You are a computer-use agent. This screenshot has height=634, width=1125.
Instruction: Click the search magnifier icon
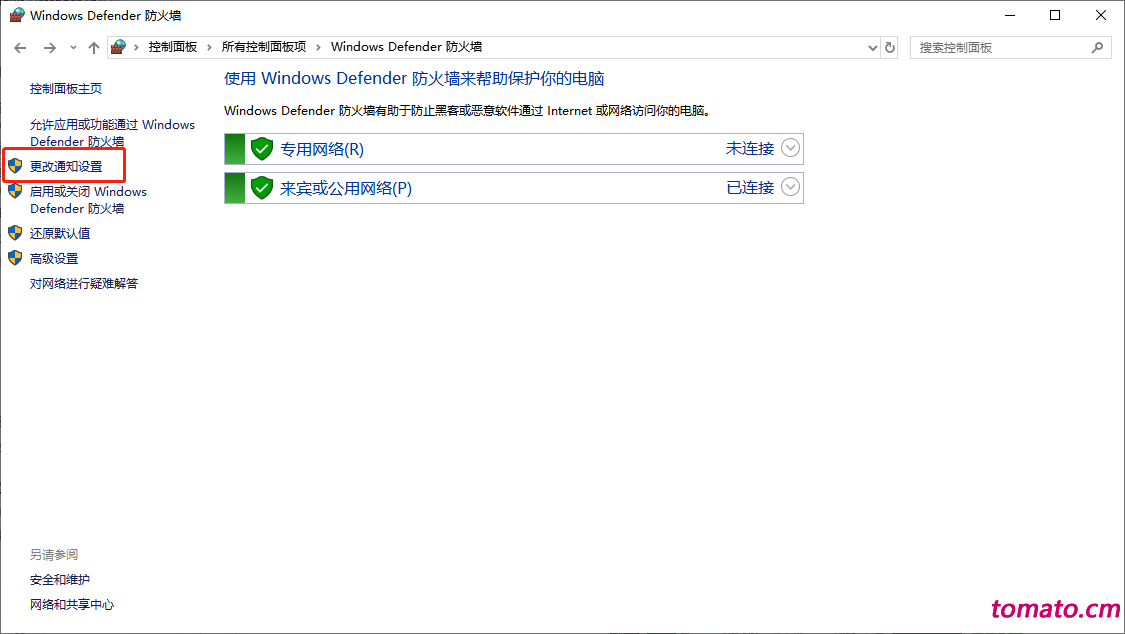click(x=1097, y=48)
